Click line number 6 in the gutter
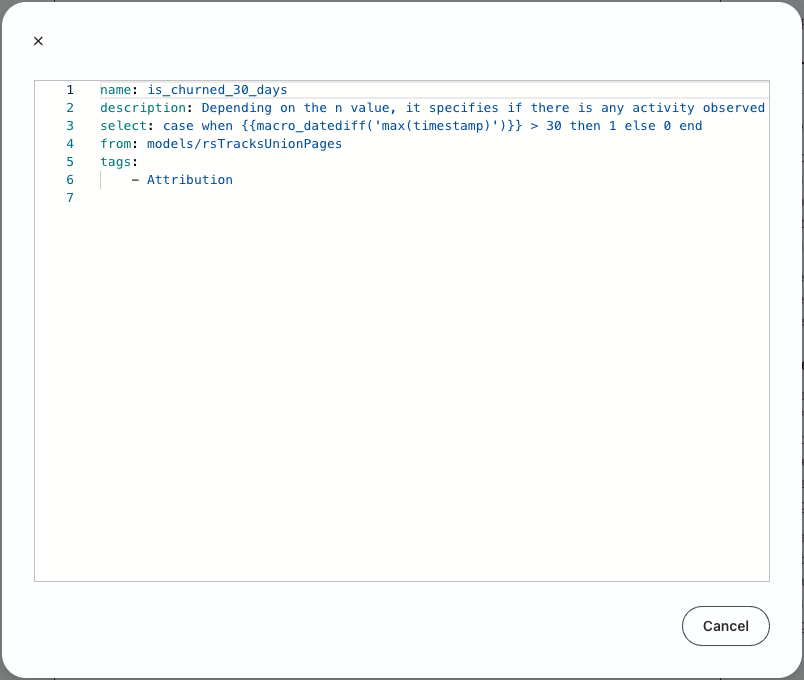804x680 pixels. (x=70, y=179)
